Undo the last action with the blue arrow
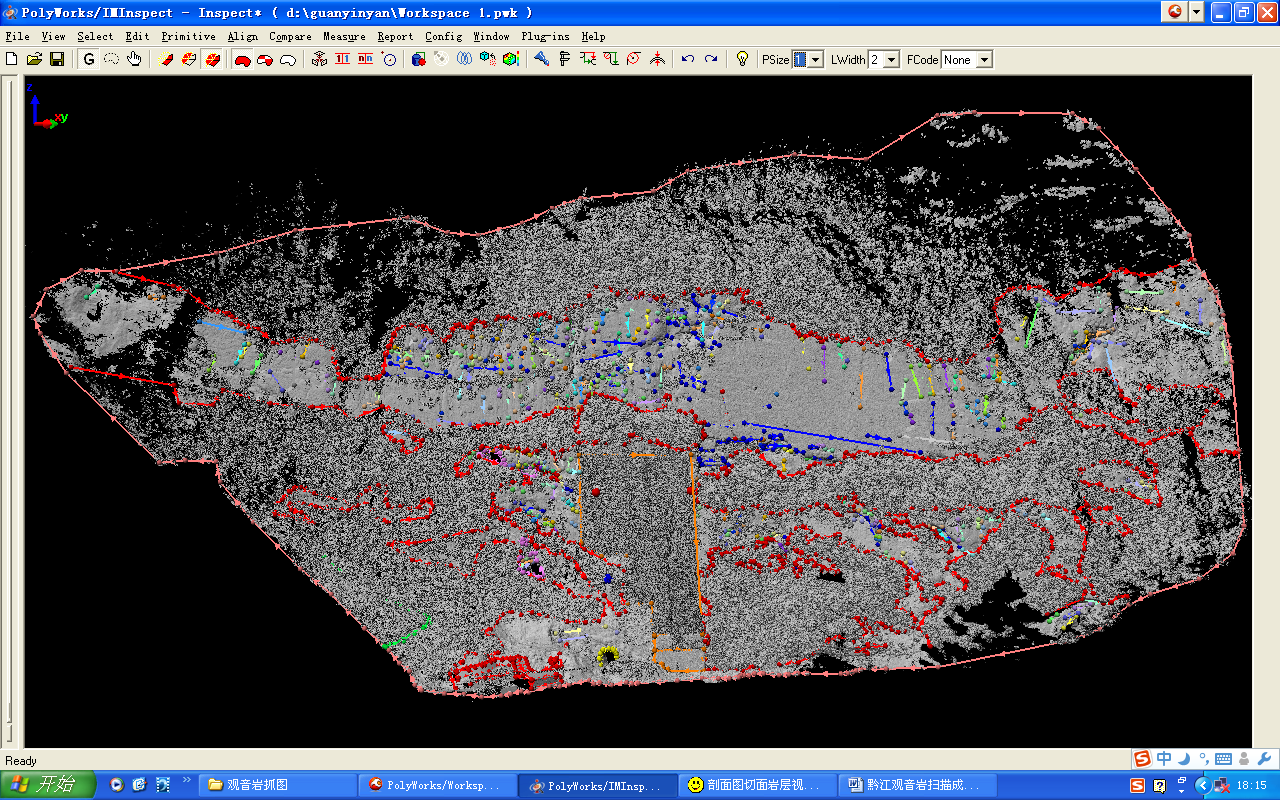 pos(688,60)
